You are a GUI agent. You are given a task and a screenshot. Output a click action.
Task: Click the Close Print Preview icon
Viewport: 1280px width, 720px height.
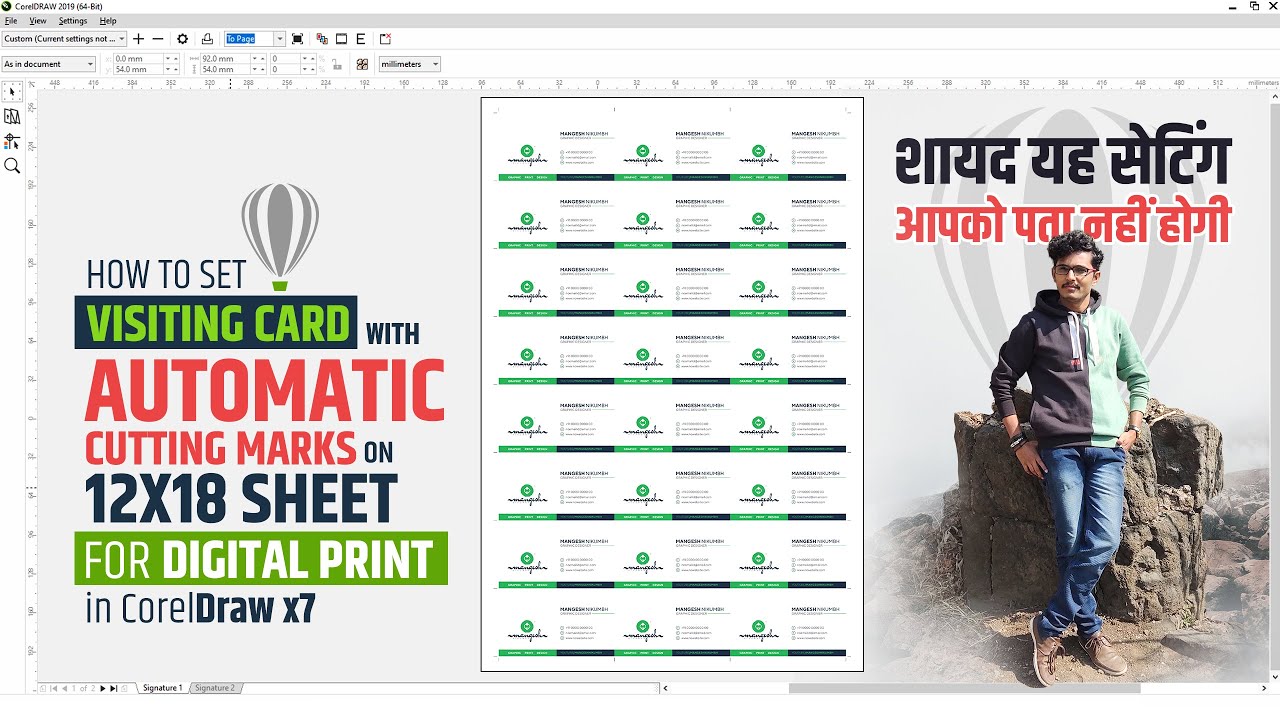coord(385,39)
